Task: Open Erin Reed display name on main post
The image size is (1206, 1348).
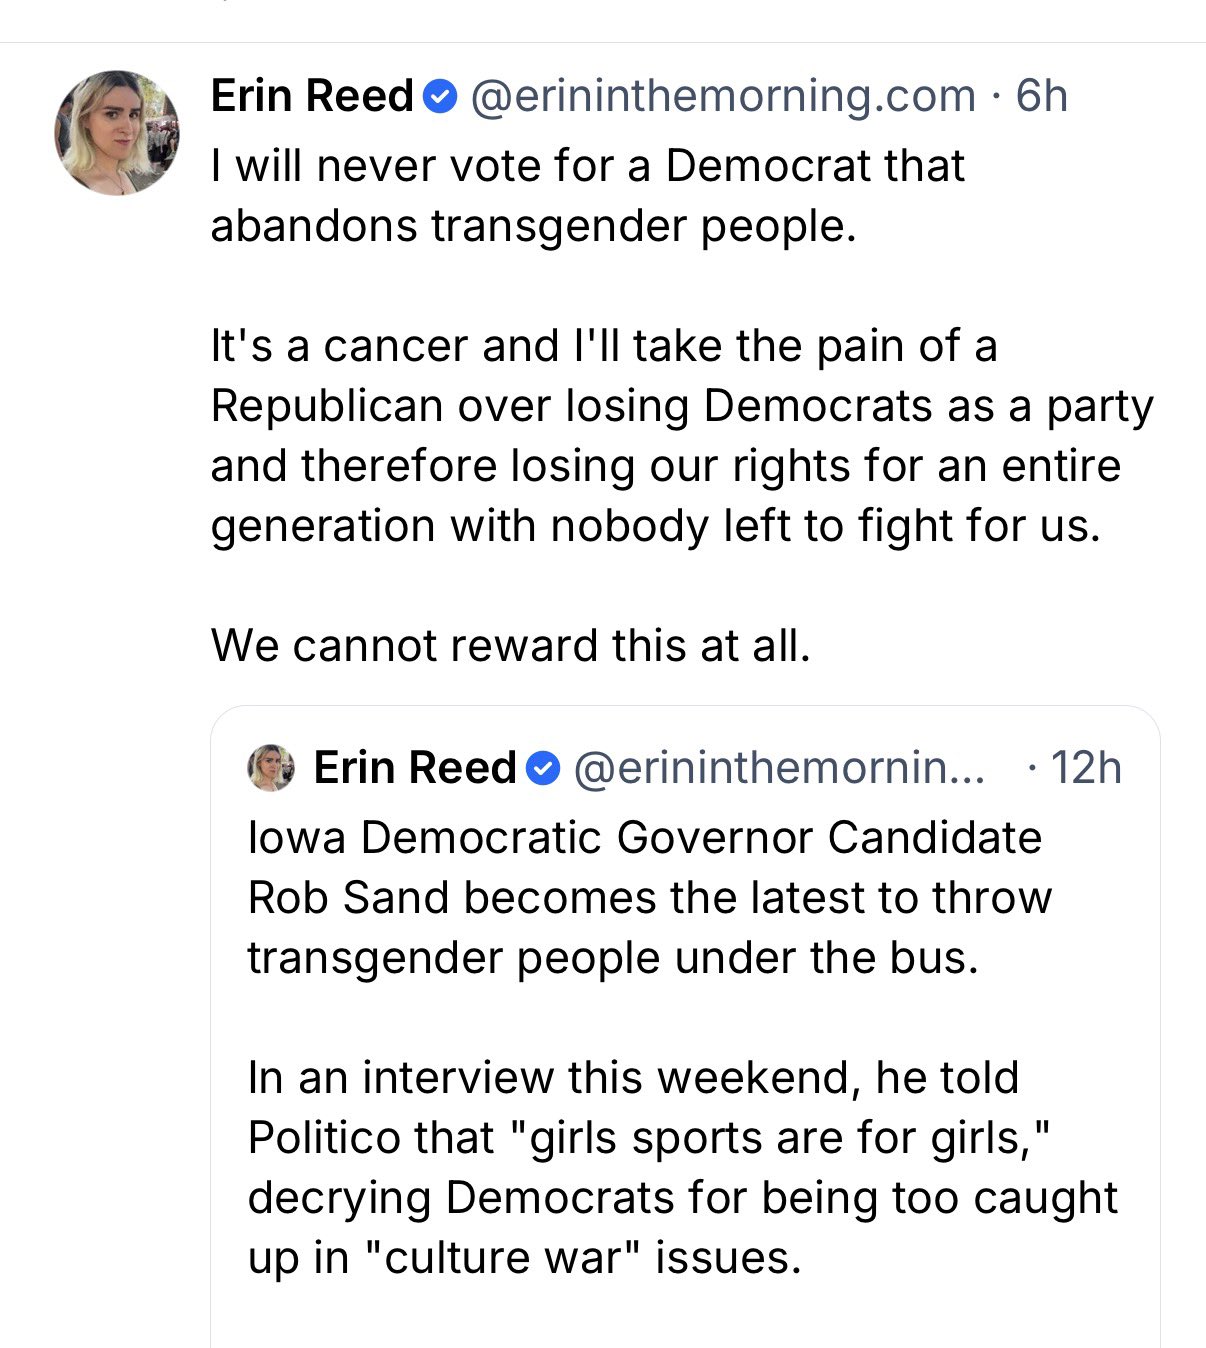Action: pos(312,96)
